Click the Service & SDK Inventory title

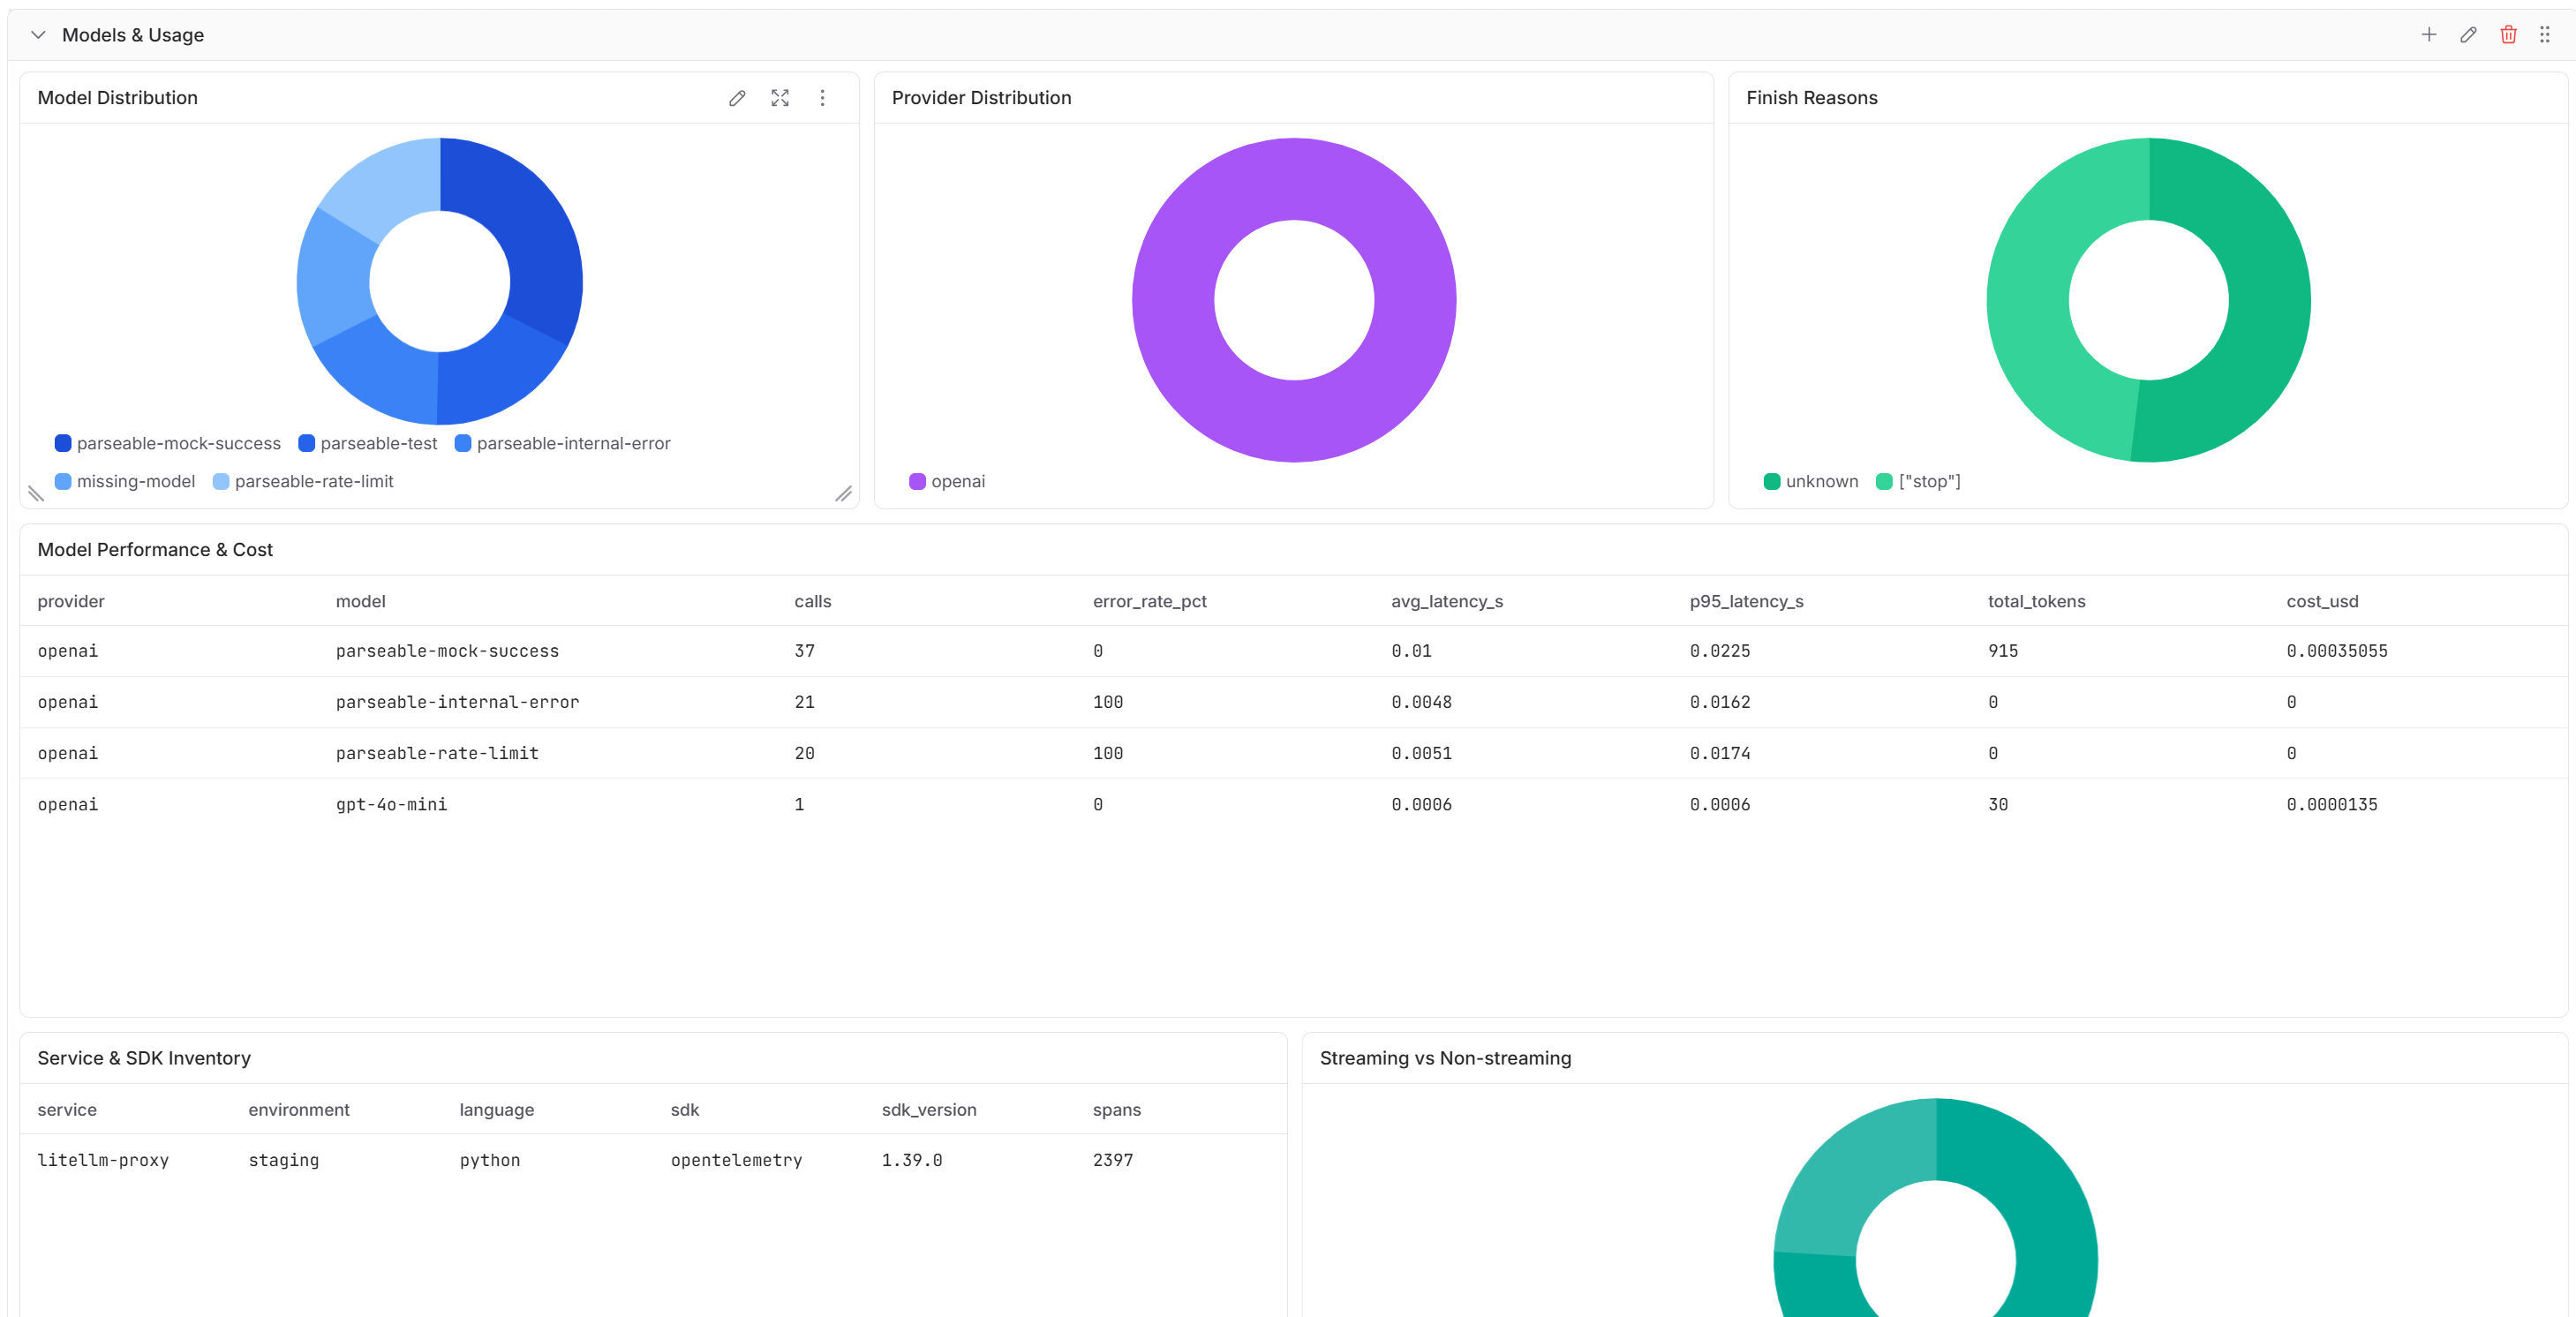coord(144,1058)
